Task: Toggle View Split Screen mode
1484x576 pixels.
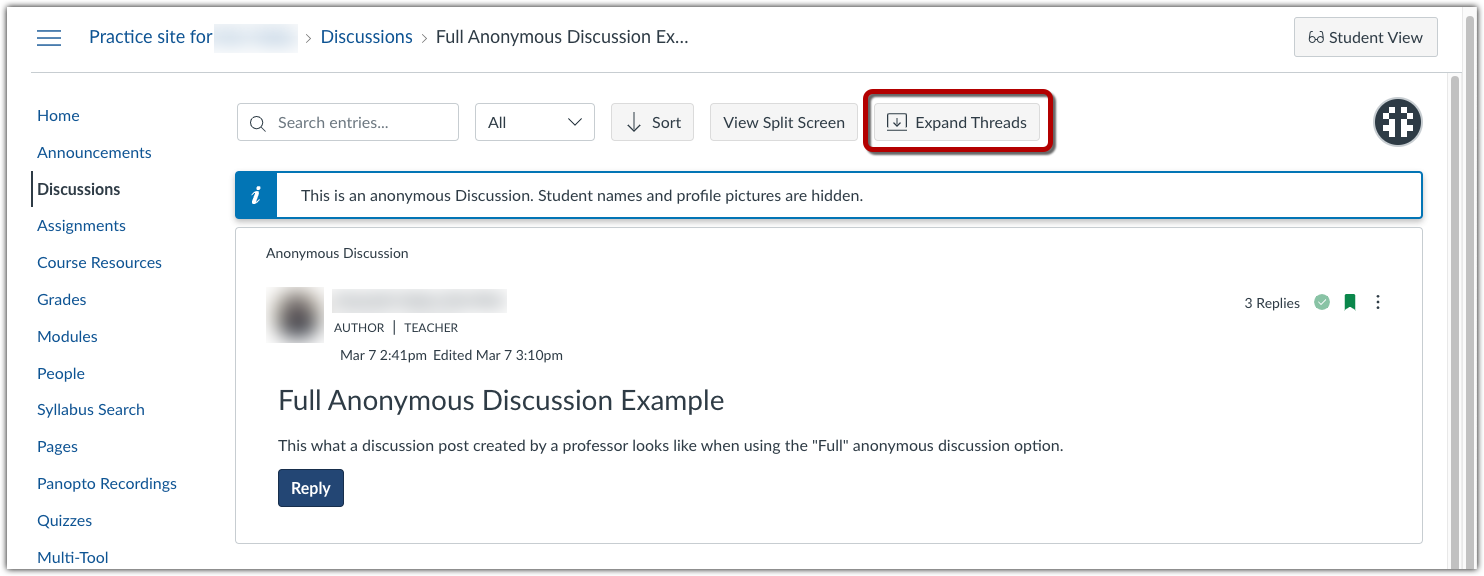Action: (x=783, y=121)
